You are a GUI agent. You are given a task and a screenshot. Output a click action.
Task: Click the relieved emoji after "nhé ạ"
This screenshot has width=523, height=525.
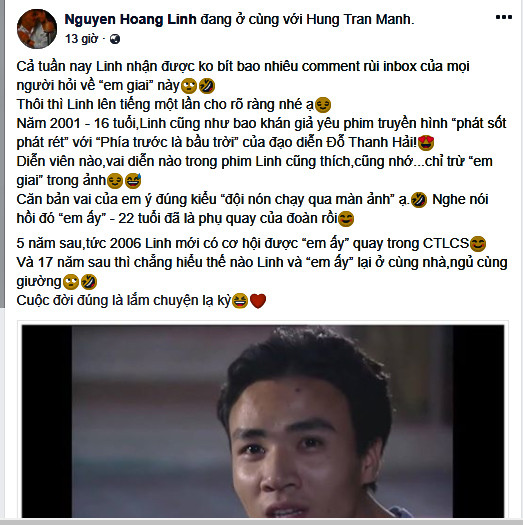click(x=323, y=105)
